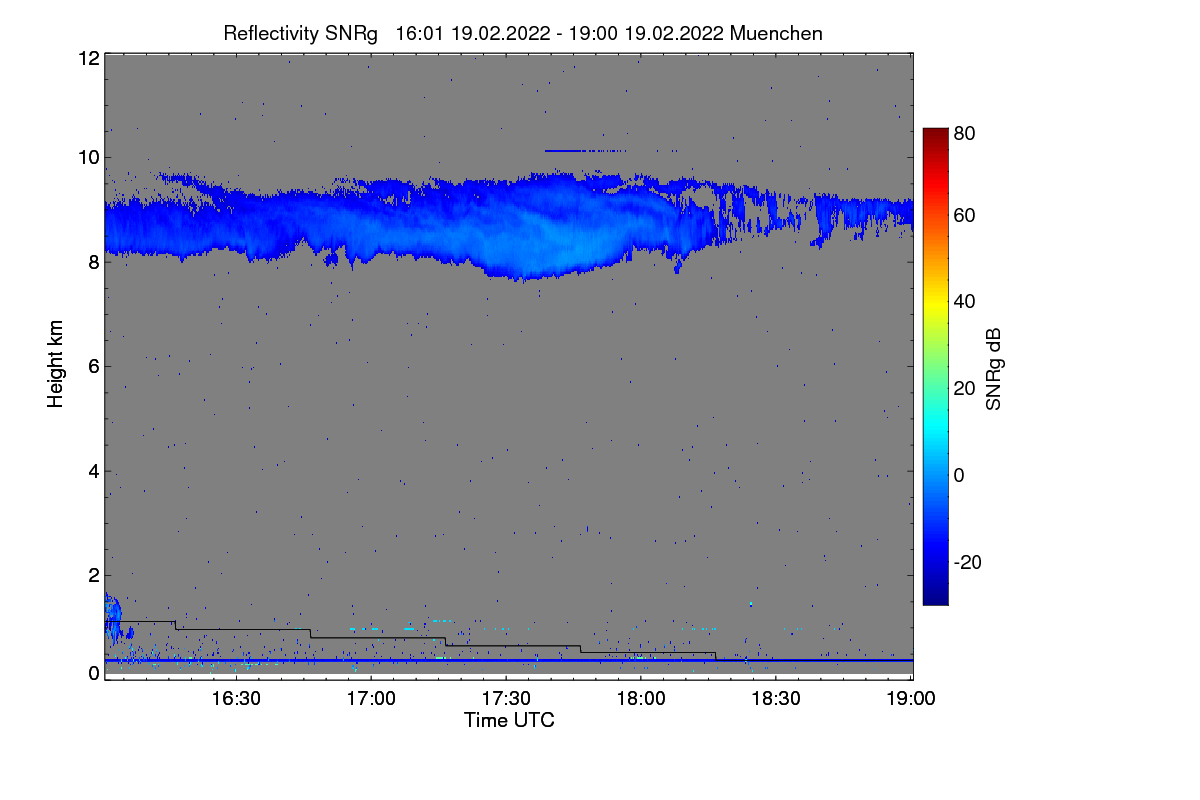Click the dark blue bottom of colorbar
This screenshot has width=1200, height=800.
coord(935,596)
